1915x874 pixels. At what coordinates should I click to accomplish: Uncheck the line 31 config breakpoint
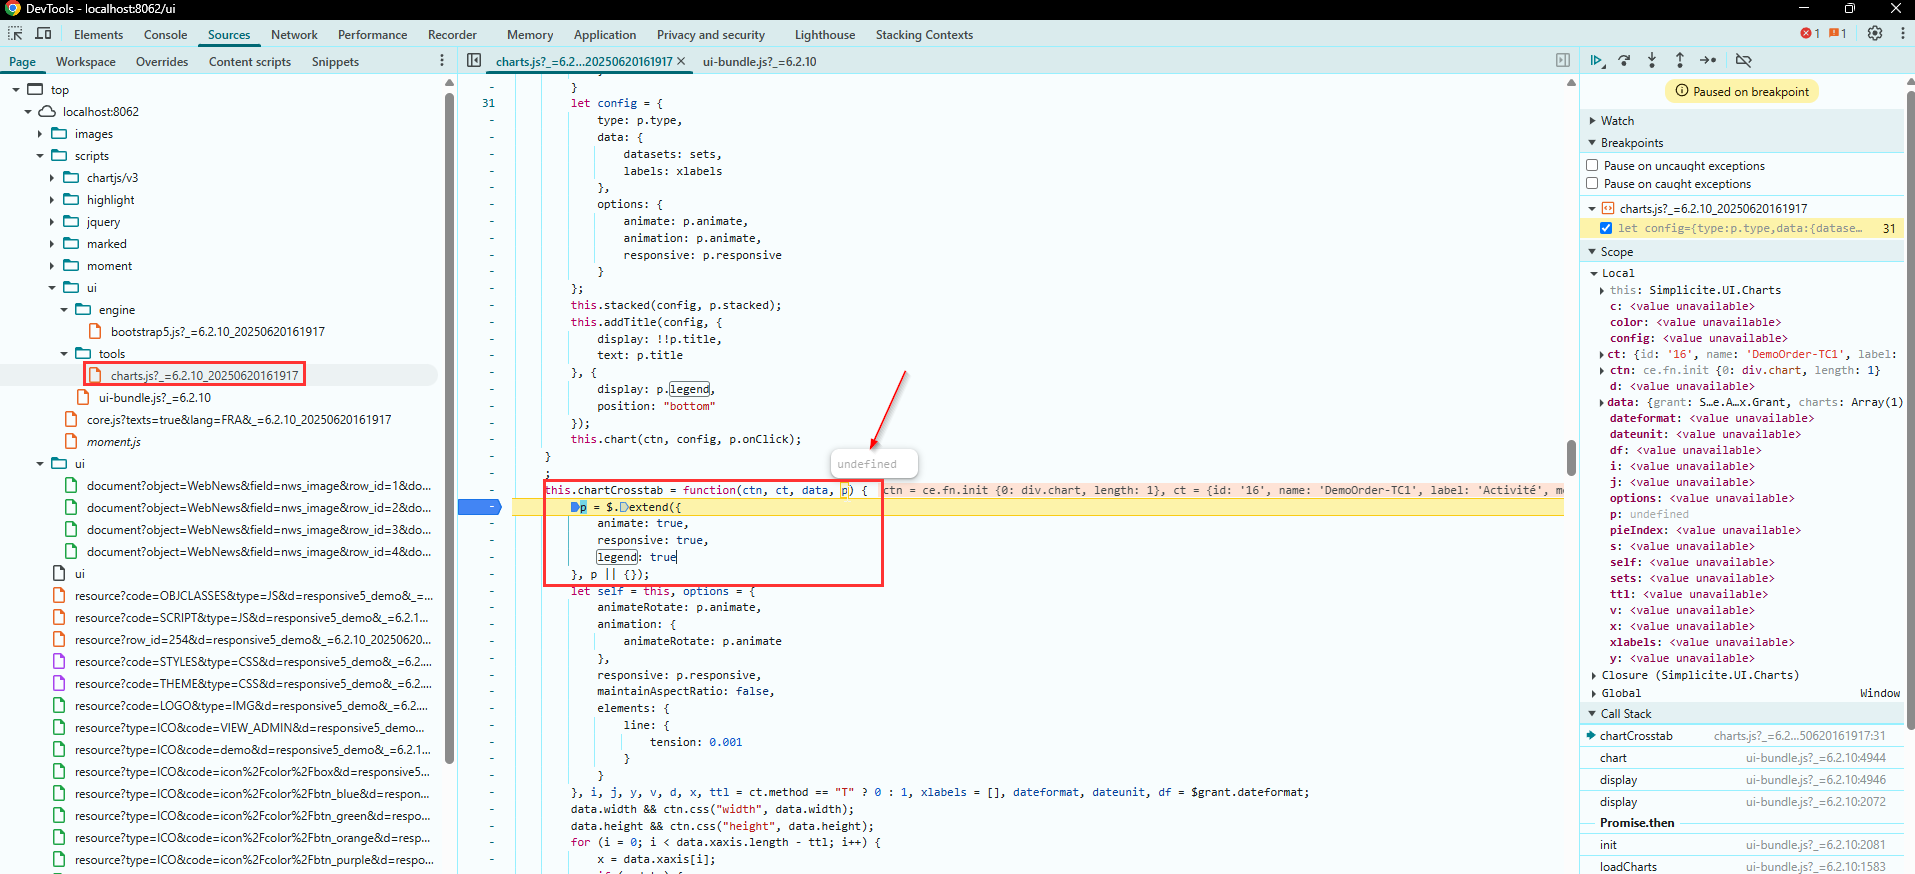coord(1606,228)
